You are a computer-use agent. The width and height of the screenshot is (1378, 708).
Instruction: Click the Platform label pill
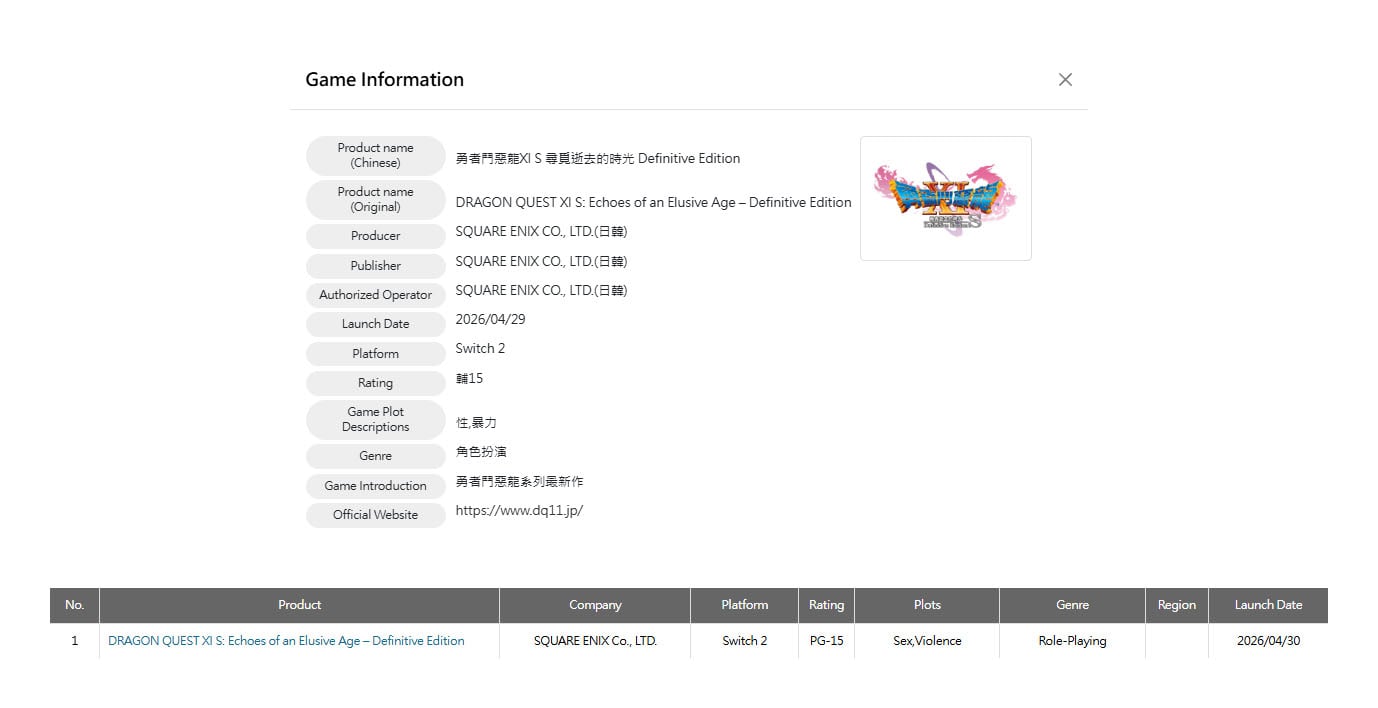pos(375,353)
